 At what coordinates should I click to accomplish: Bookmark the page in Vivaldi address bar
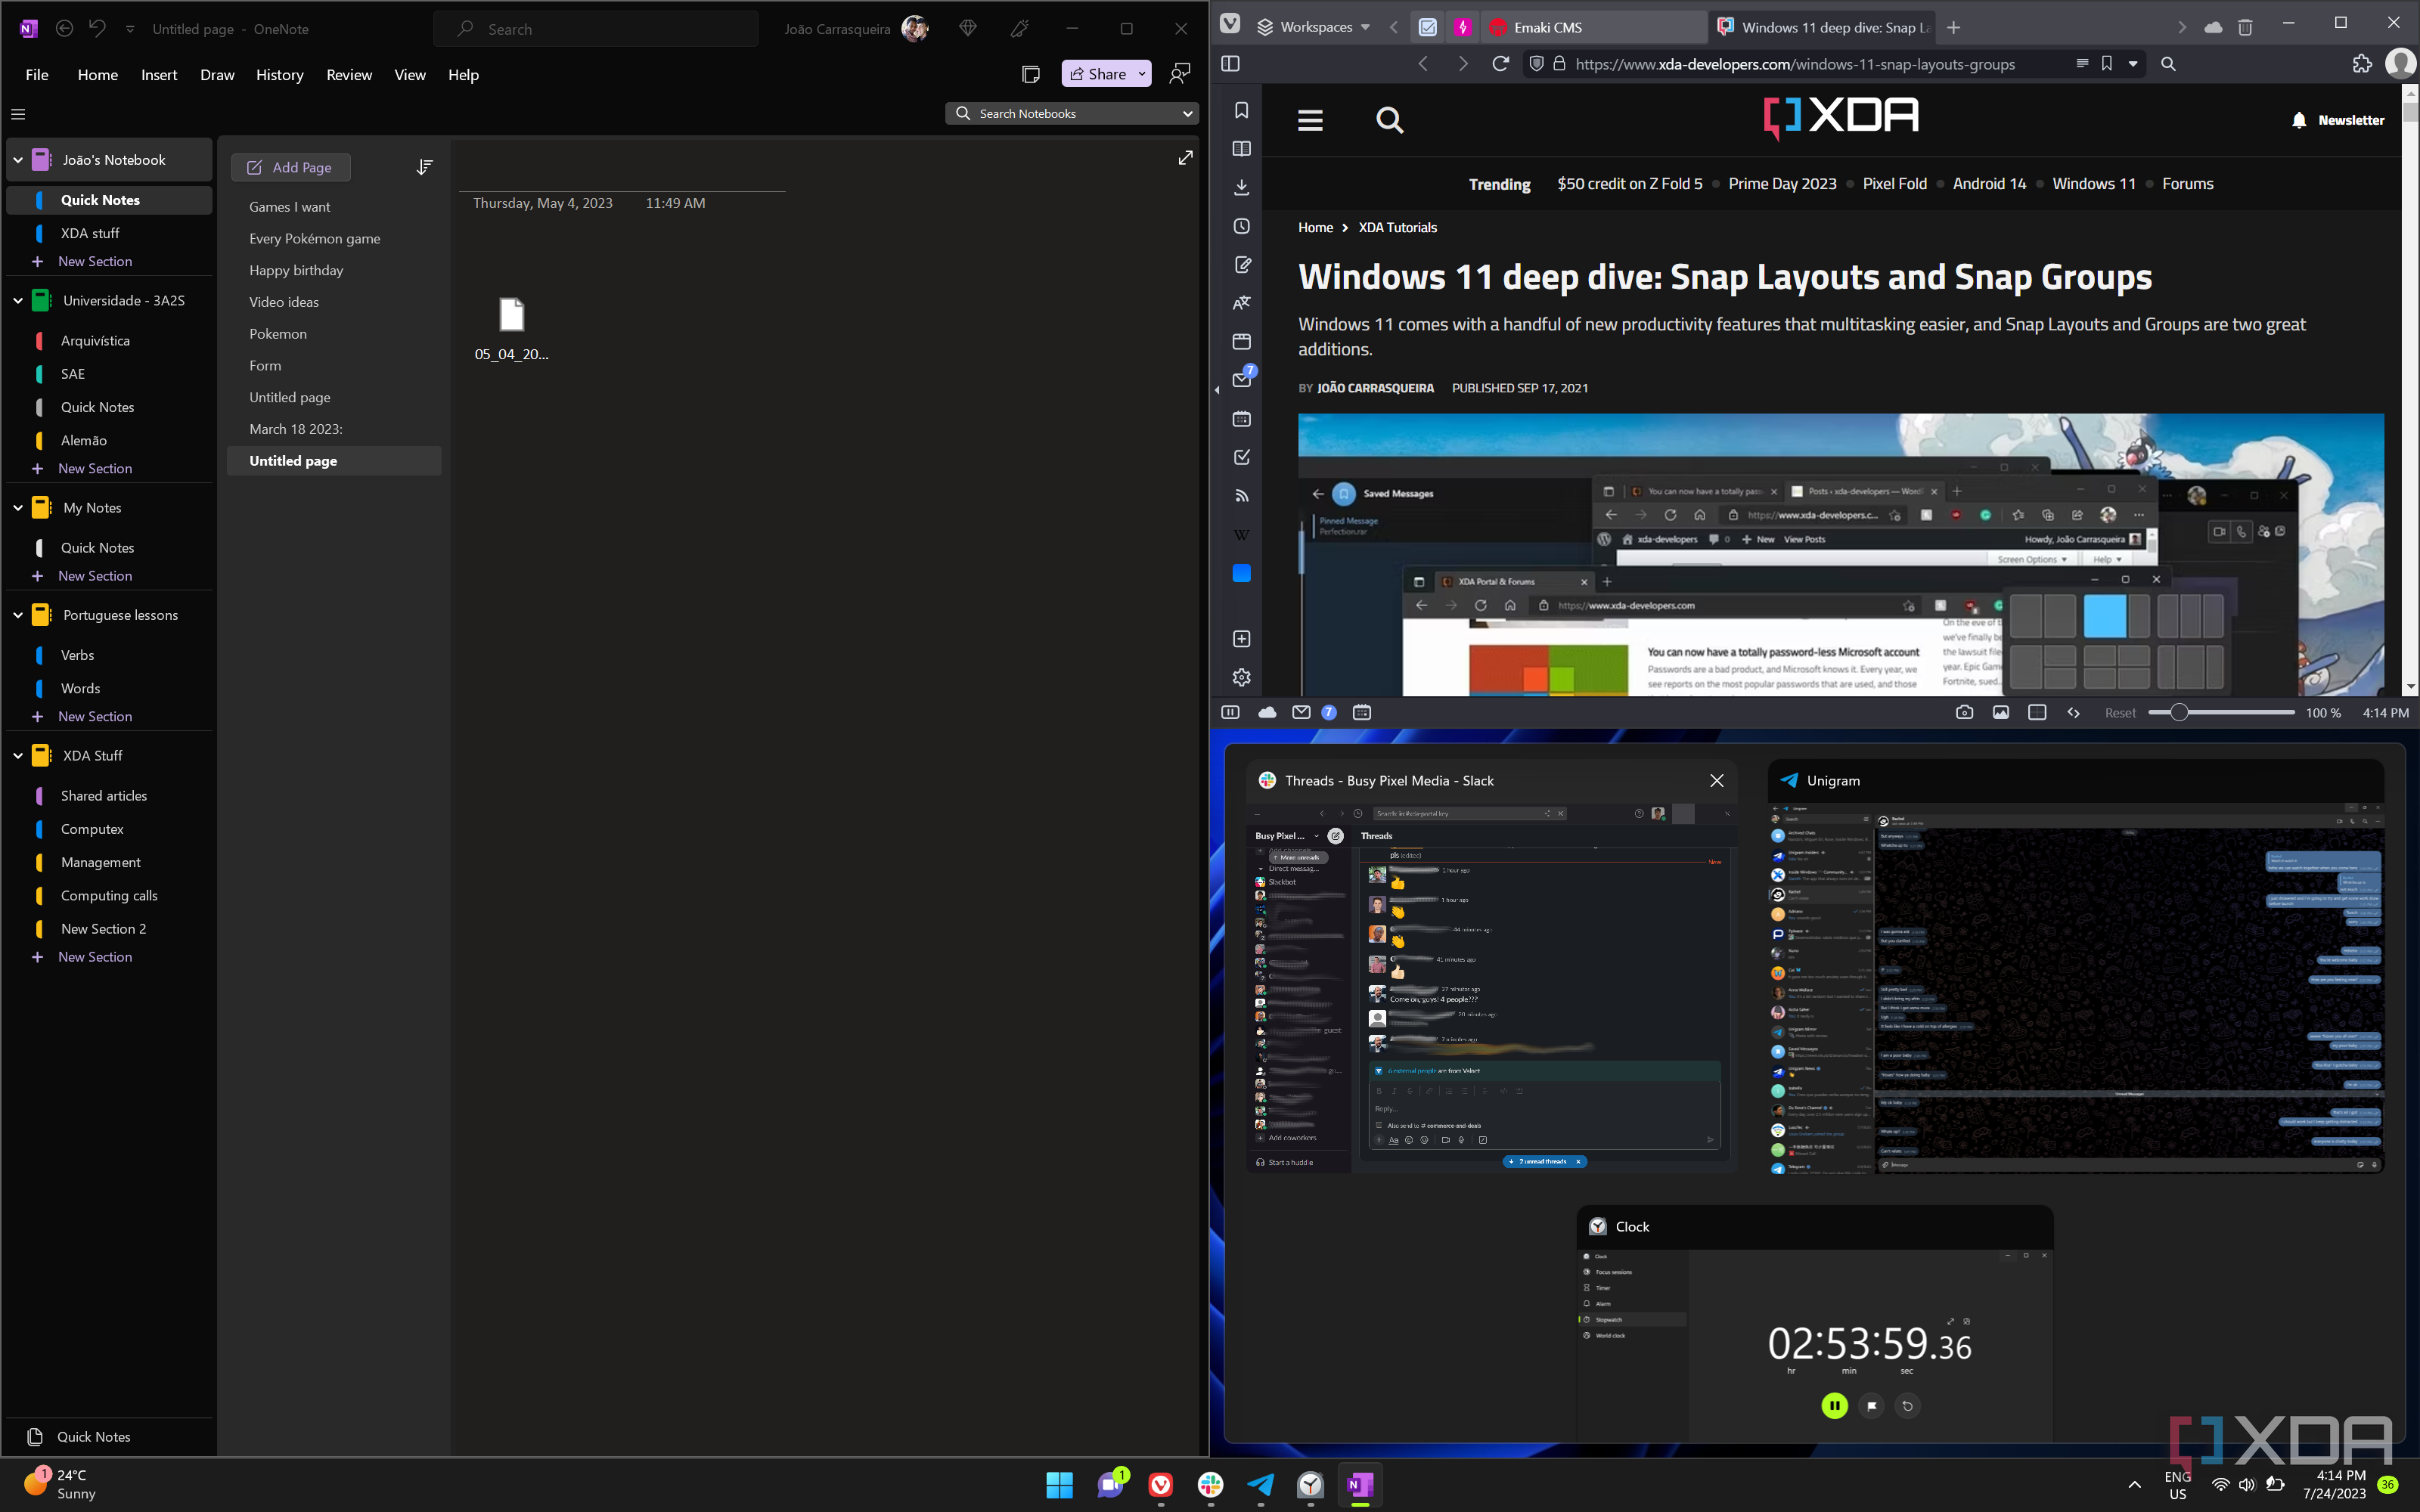point(2107,64)
